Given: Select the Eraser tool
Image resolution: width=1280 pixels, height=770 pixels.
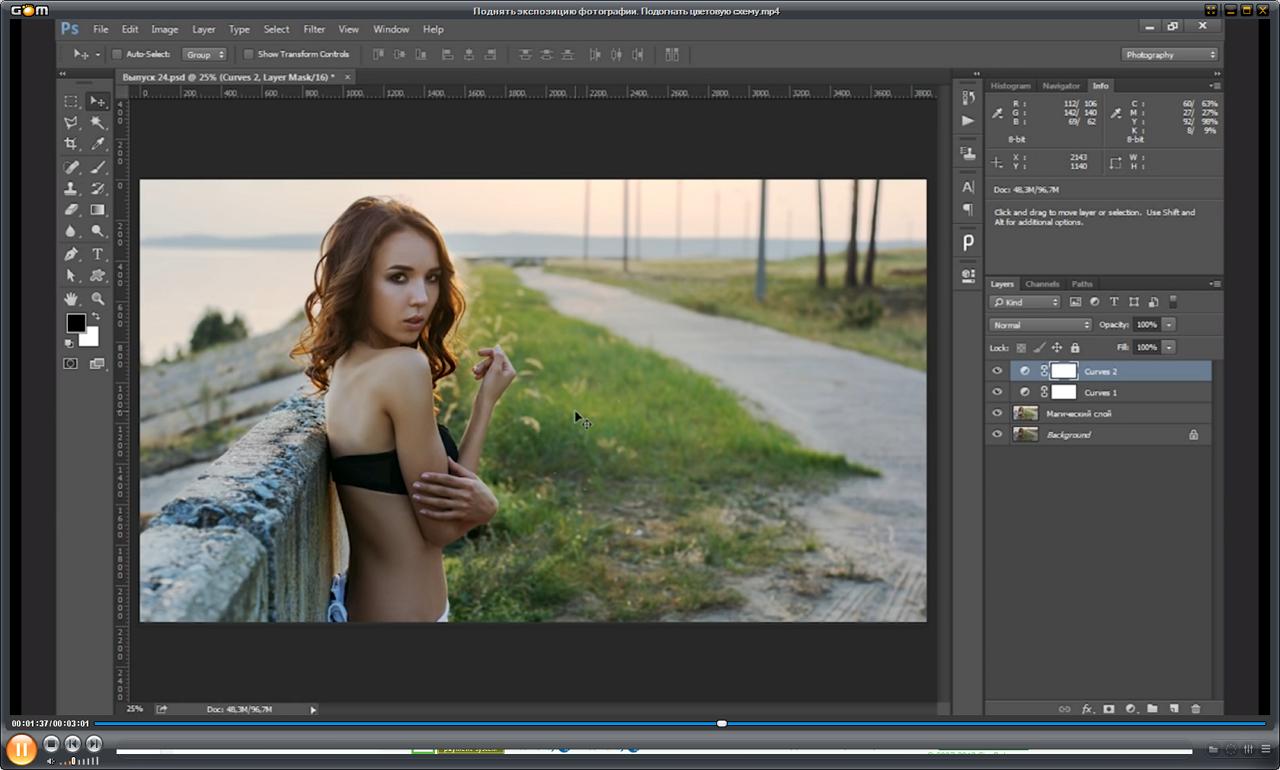Looking at the screenshot, I should (x=71, y=210).
